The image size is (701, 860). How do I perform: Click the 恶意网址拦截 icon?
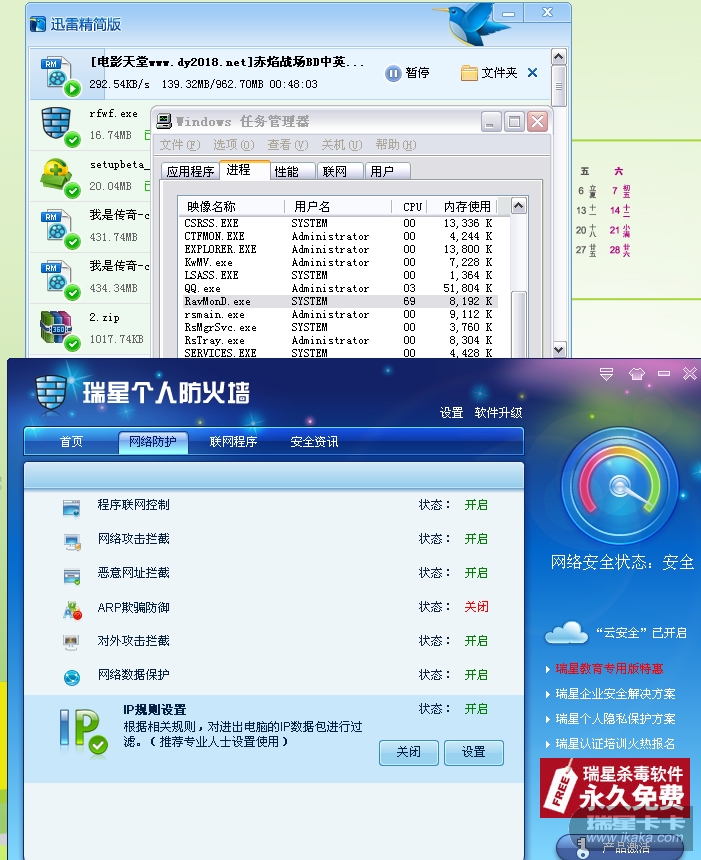pyautogui.click(x=72, y=575)
